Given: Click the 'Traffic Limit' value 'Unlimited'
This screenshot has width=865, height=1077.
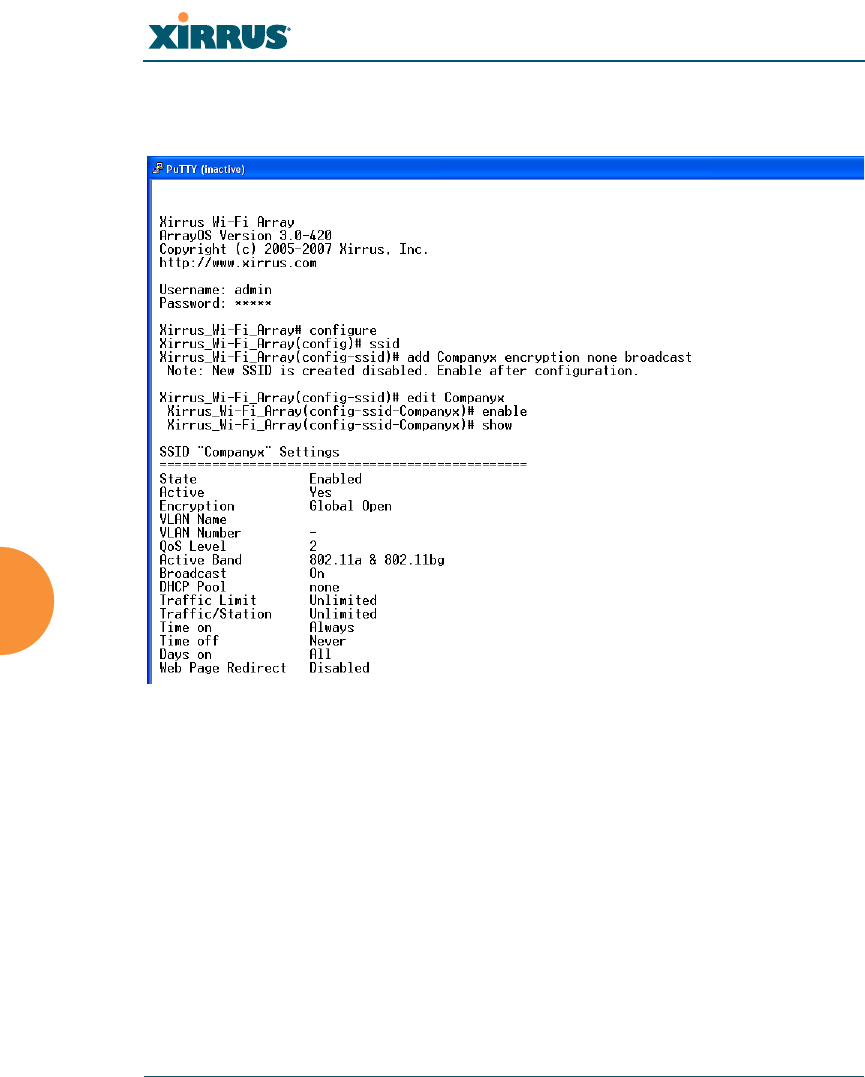Looking at the screenshot, I should pos(343,600).
